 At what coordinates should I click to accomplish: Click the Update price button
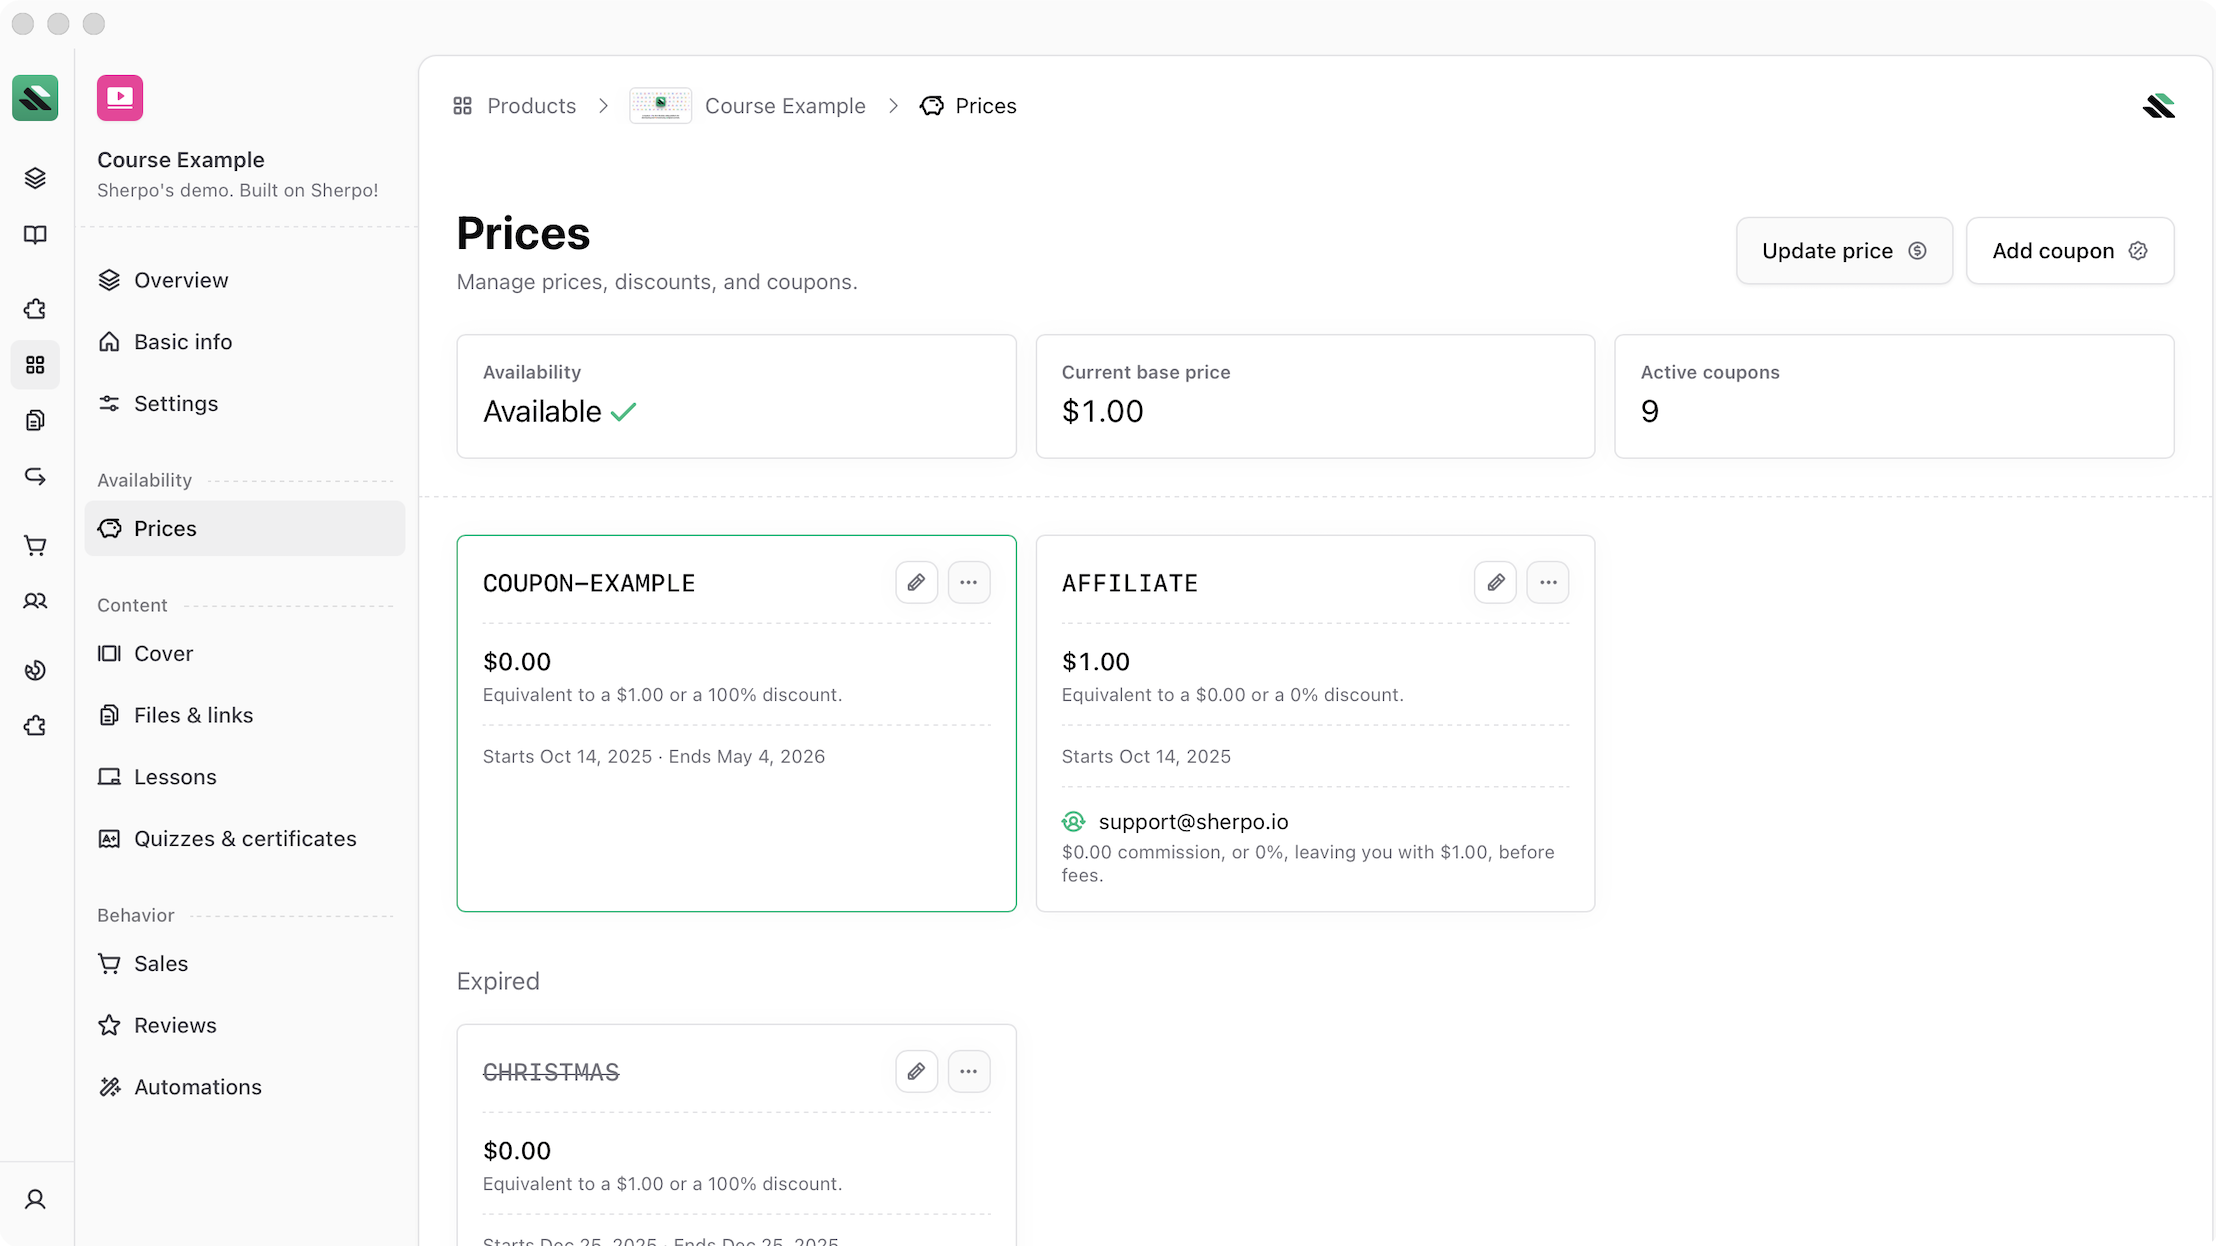pos(1843,251)
